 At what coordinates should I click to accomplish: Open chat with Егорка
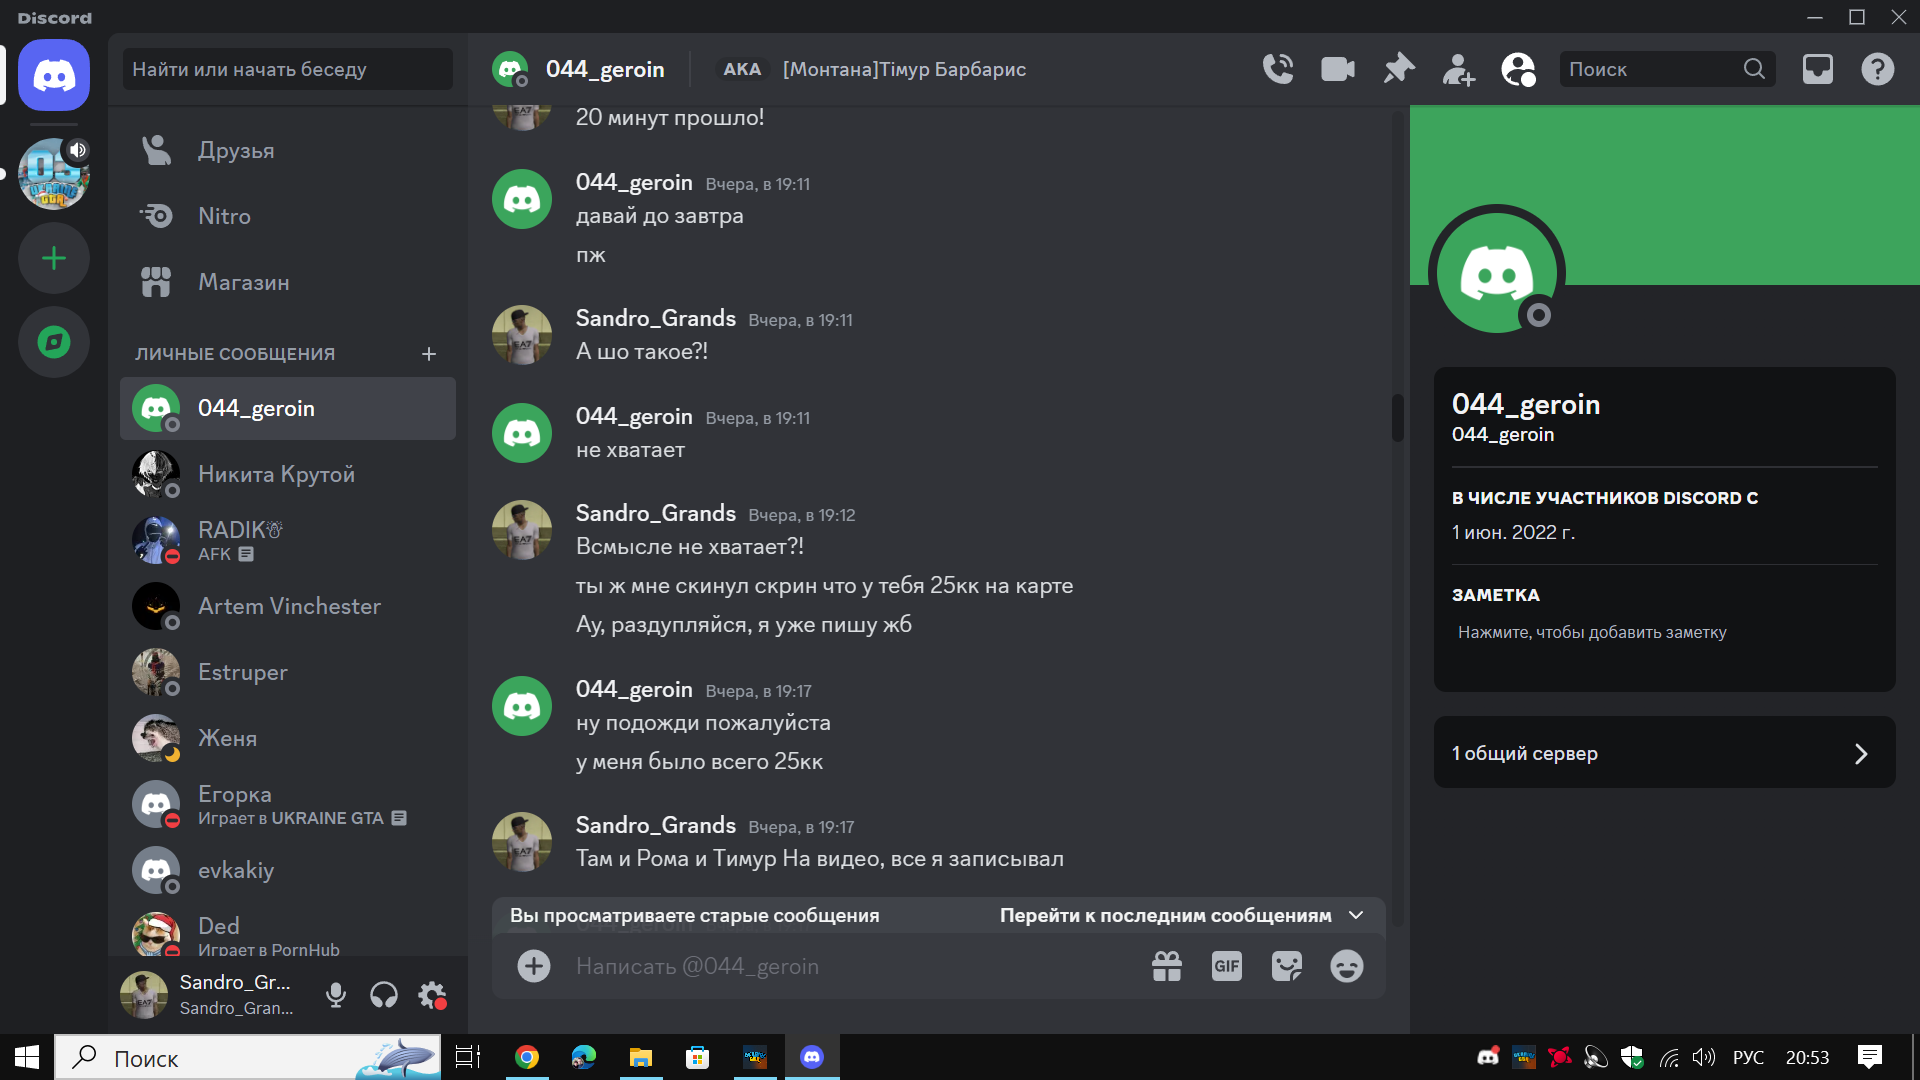288,804
